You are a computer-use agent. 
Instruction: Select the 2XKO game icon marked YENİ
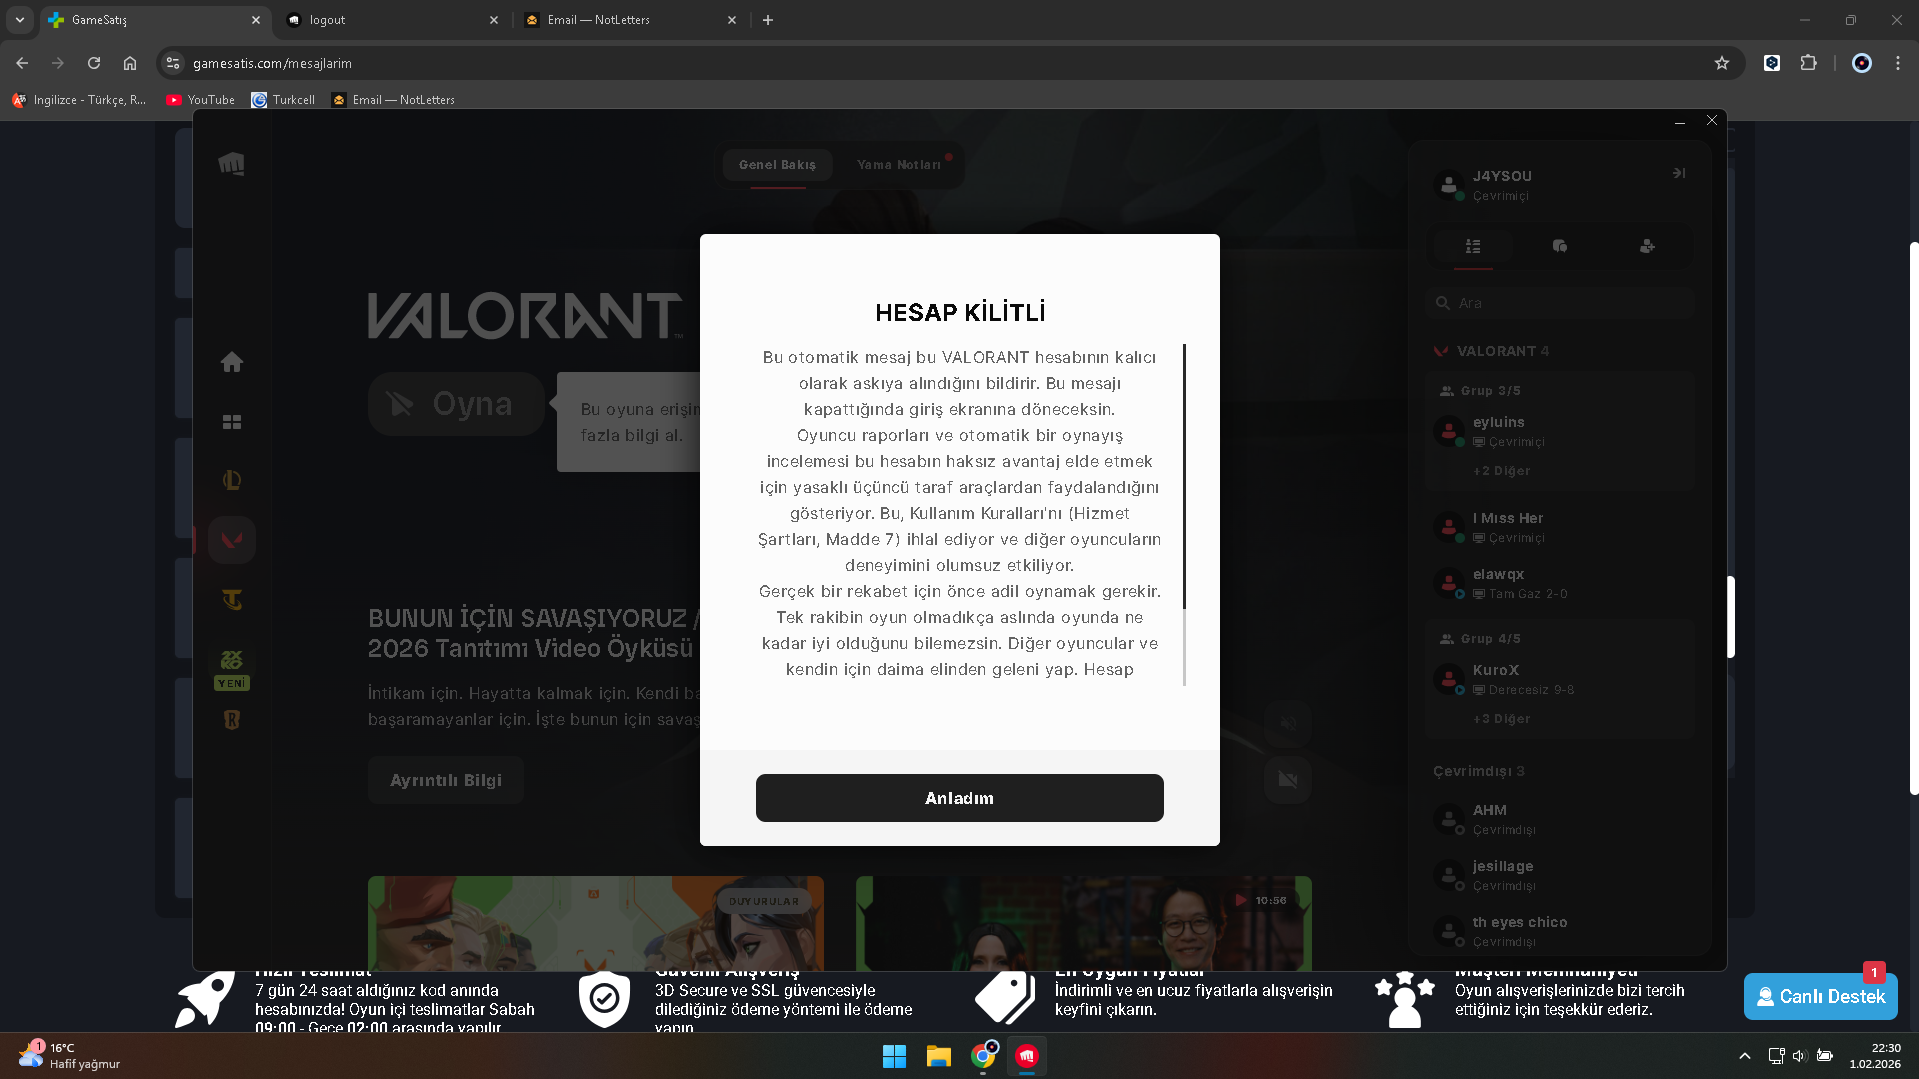click(232, 668)
